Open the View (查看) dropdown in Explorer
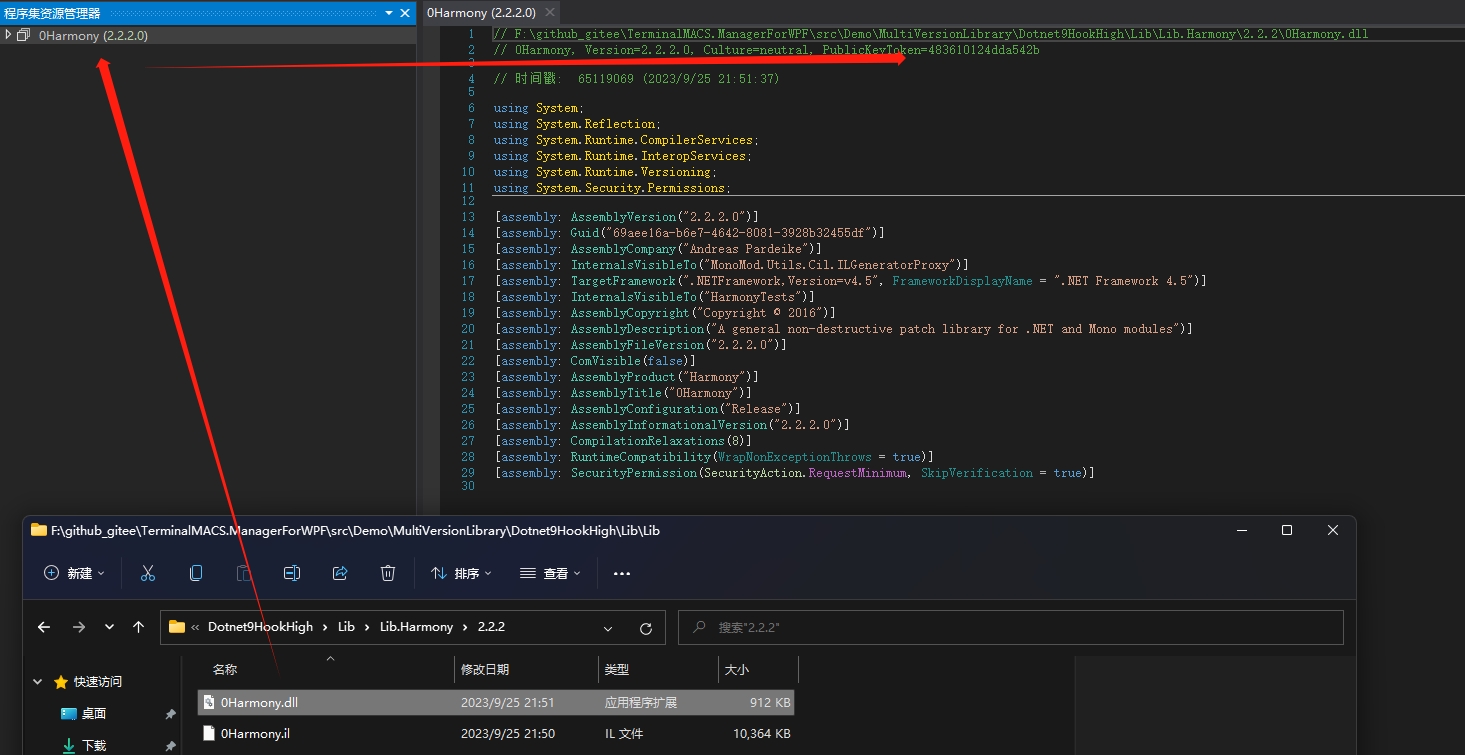The height and width of the screenshot is (755, 1465). (550, 573)
